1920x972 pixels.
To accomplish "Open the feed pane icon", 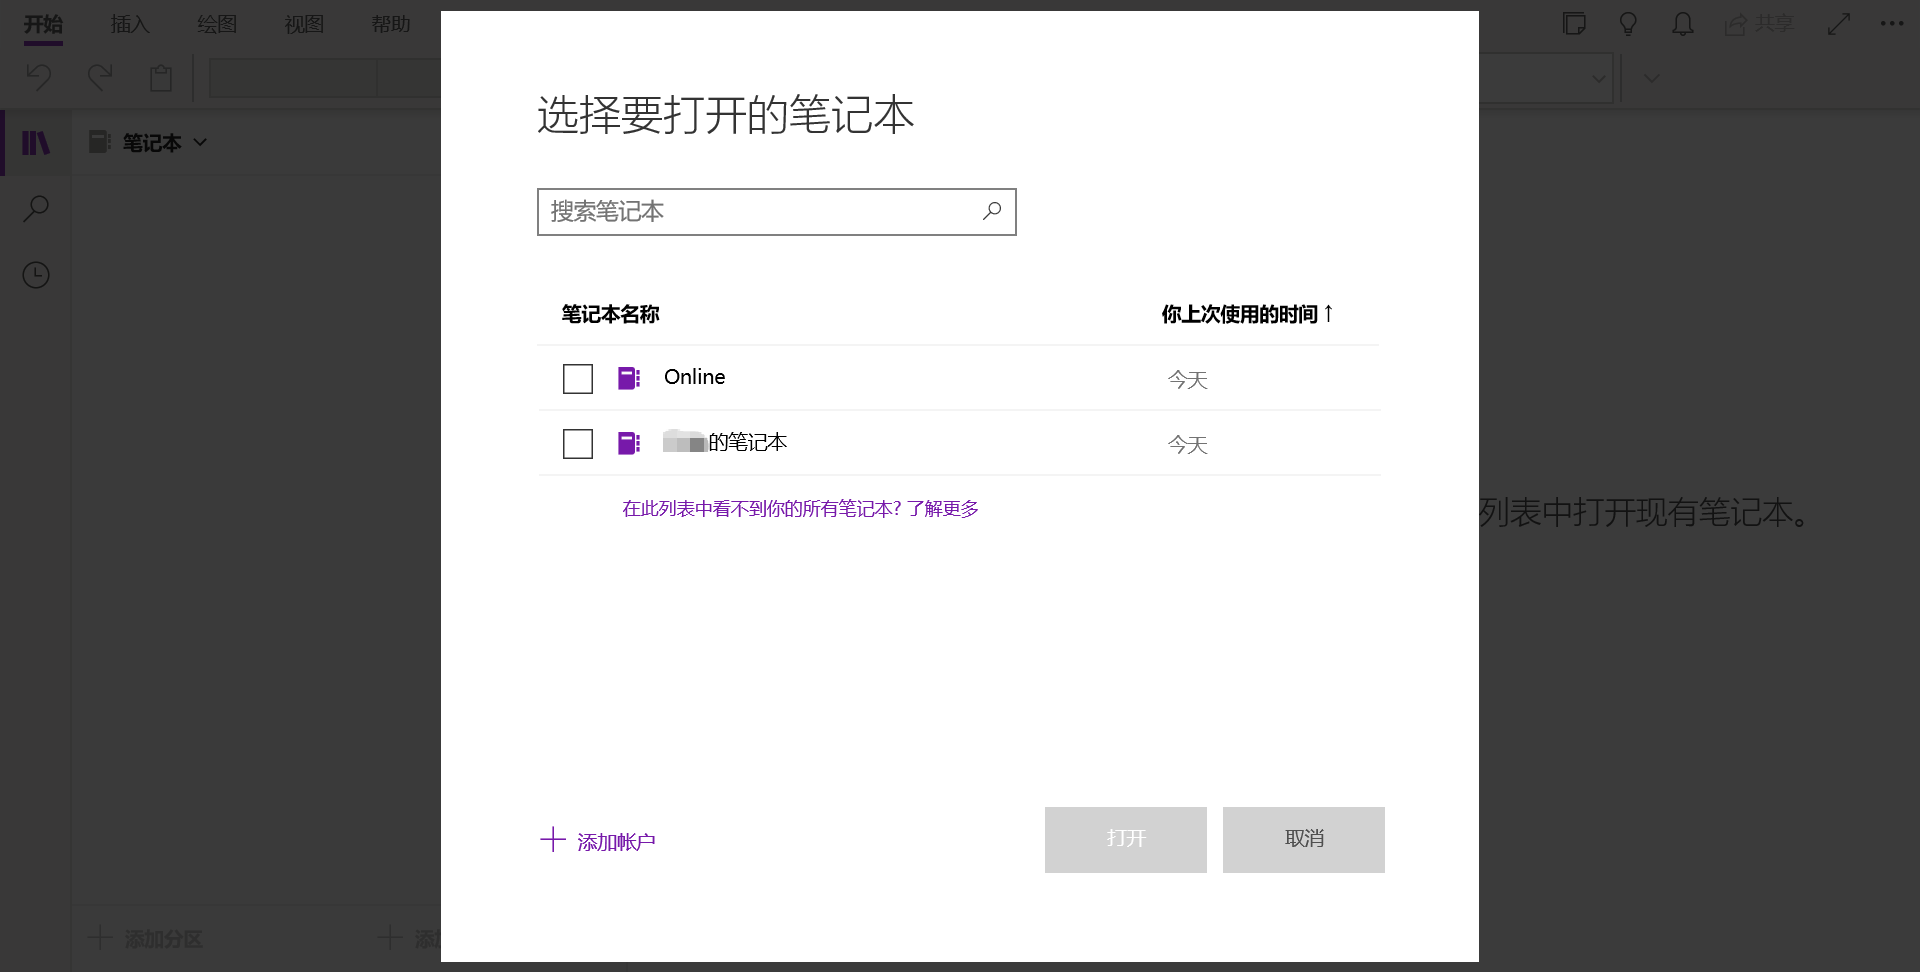I will pos(1575,24).
